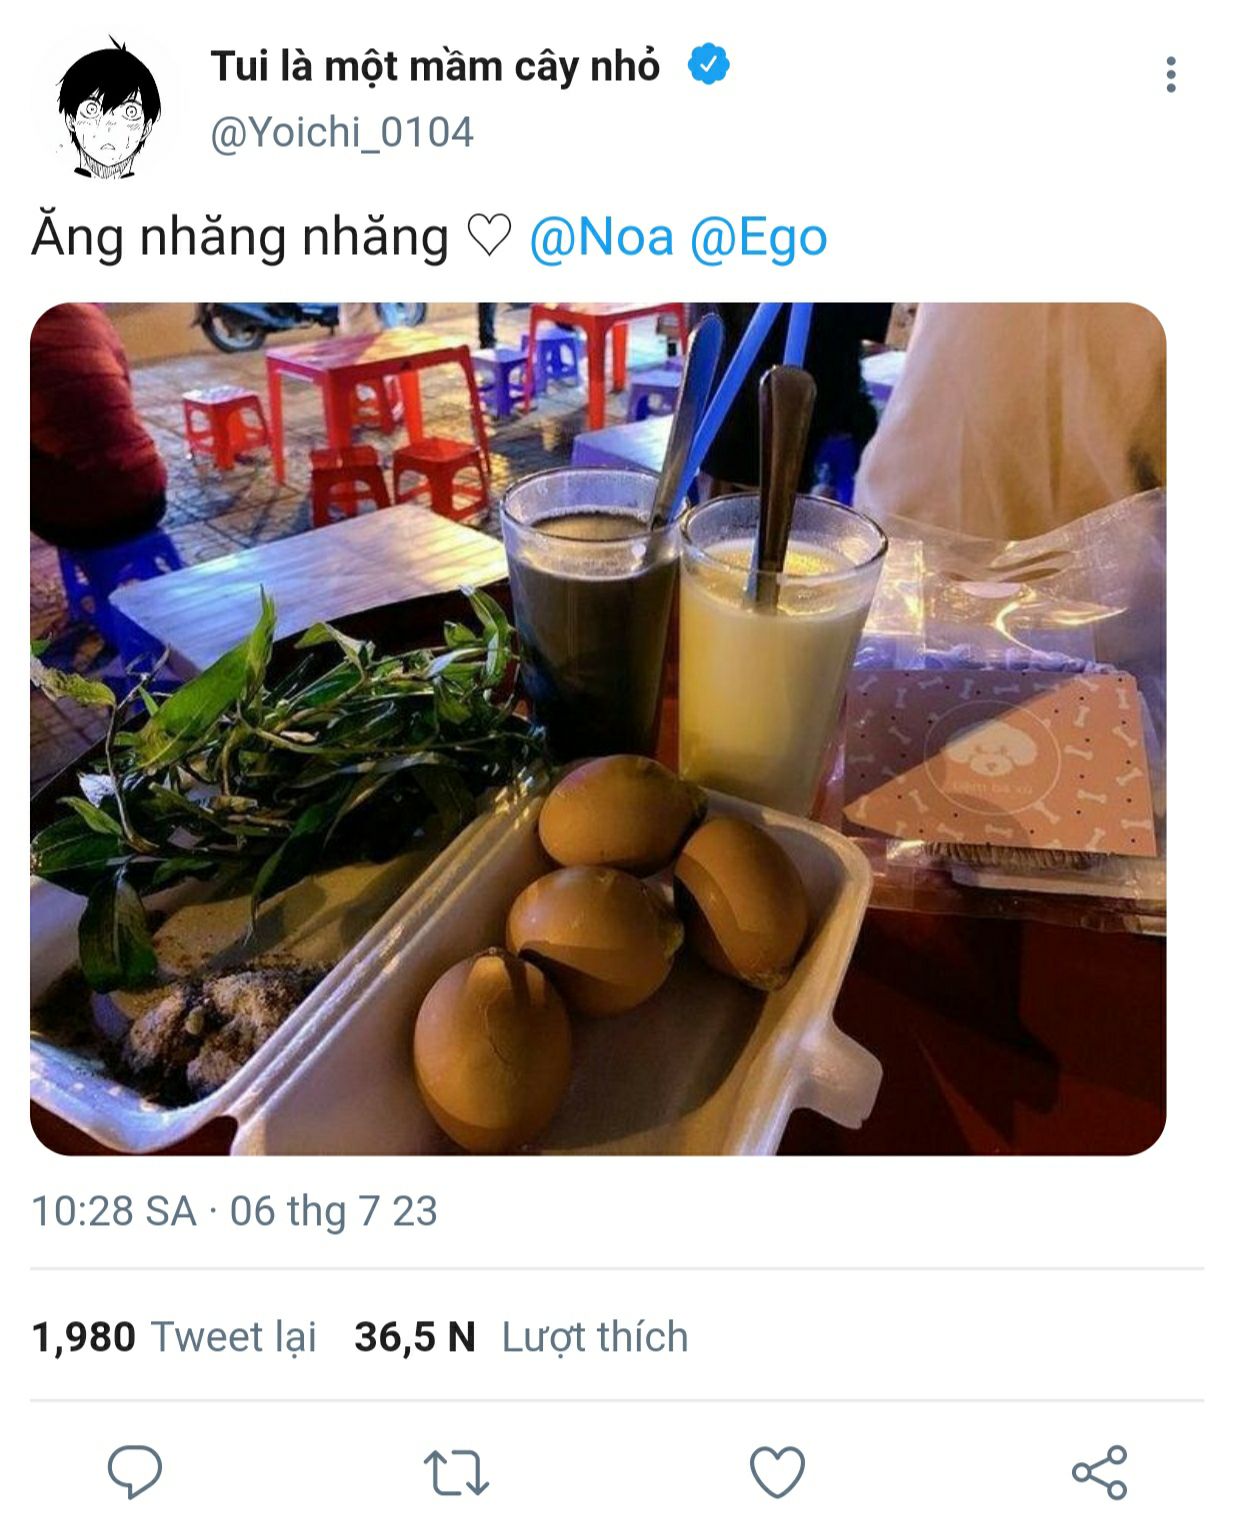Click the blue verified badge
1234x1525 pixels.
tap(708, 65)
